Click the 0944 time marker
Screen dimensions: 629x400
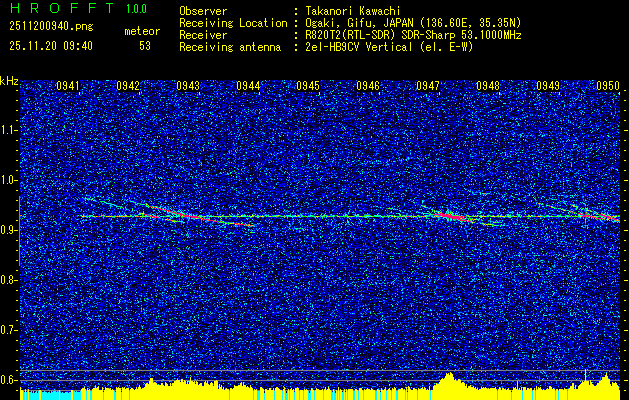click(248, 86)
